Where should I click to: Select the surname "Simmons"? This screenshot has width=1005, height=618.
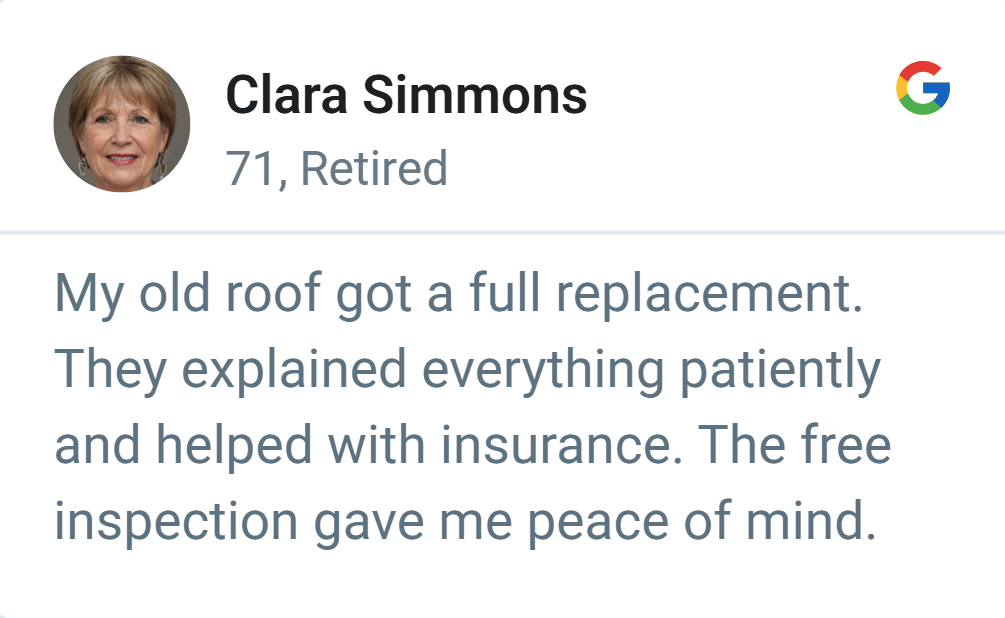473,96
